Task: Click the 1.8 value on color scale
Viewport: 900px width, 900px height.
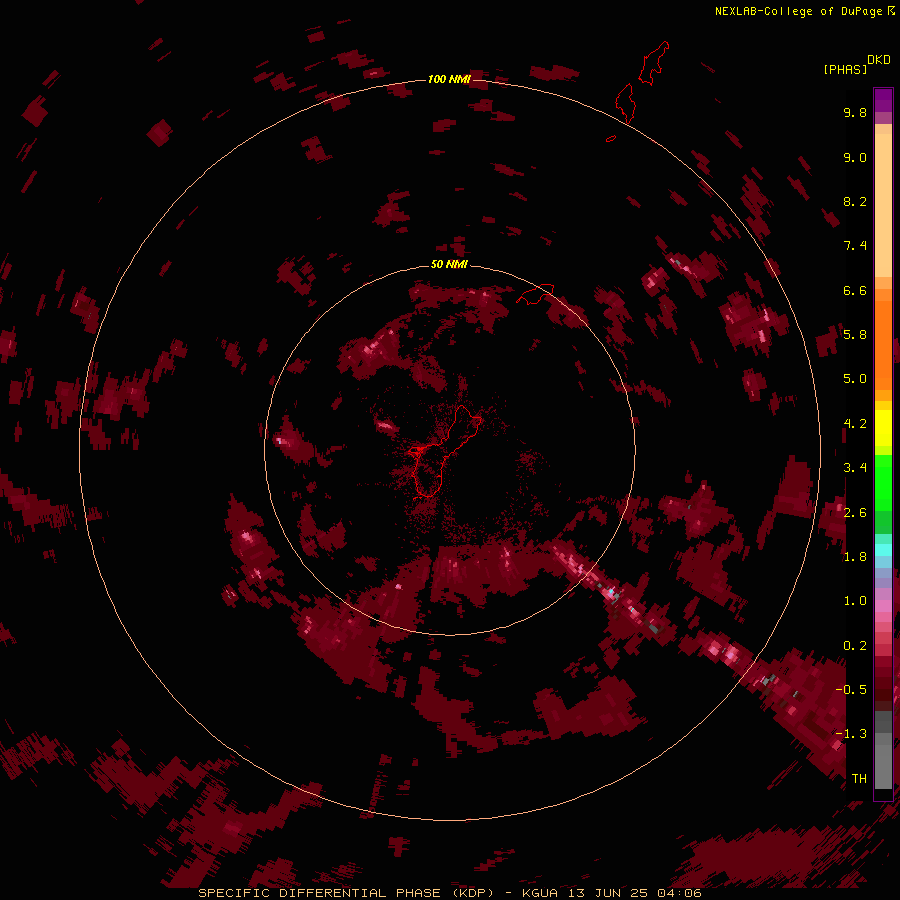Action: (x=855, y=557)
